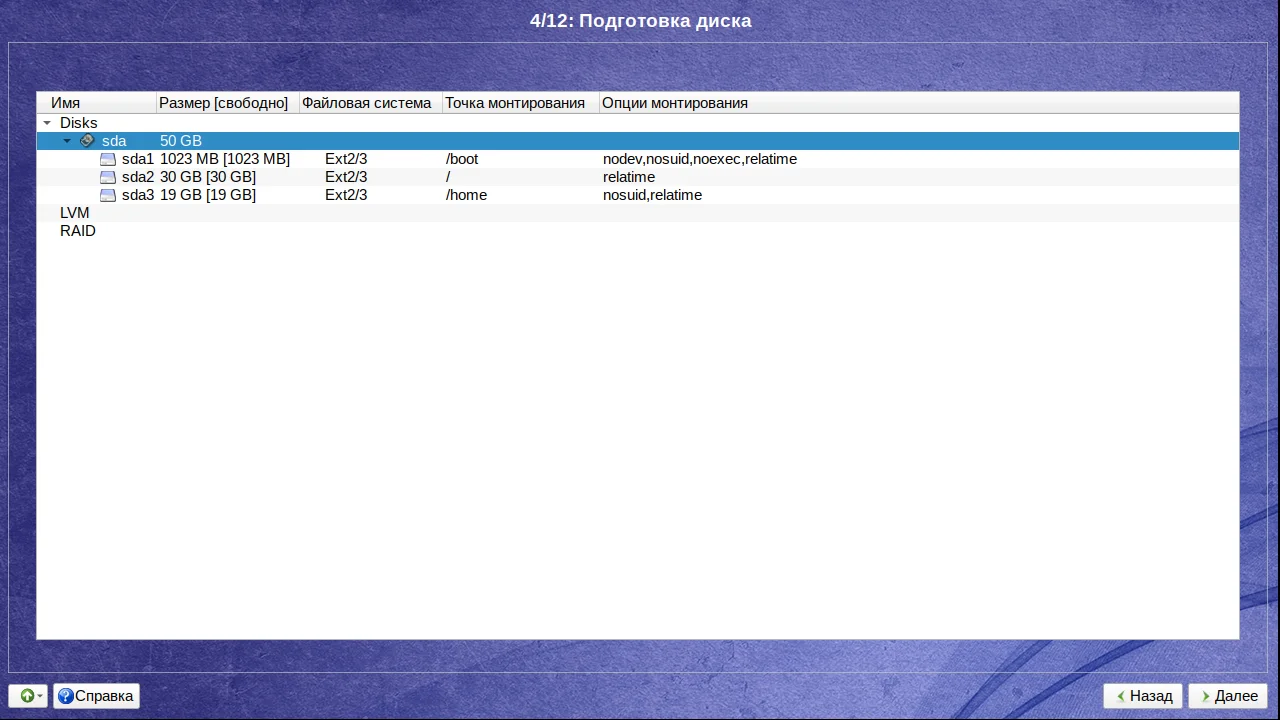Click the 19 GB [19 GB] size value

click(x=208, y=195)
